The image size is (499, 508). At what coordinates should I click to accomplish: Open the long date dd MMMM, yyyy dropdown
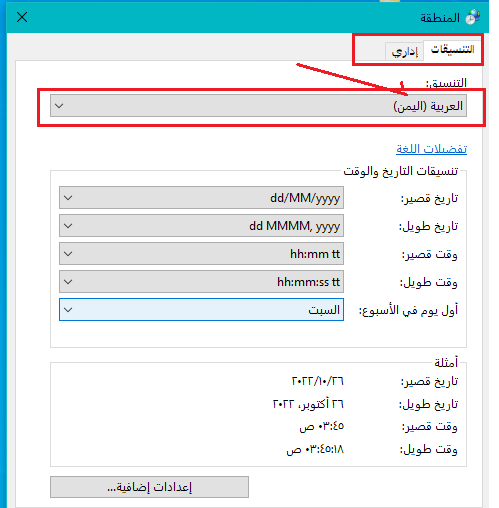[201, 226]
